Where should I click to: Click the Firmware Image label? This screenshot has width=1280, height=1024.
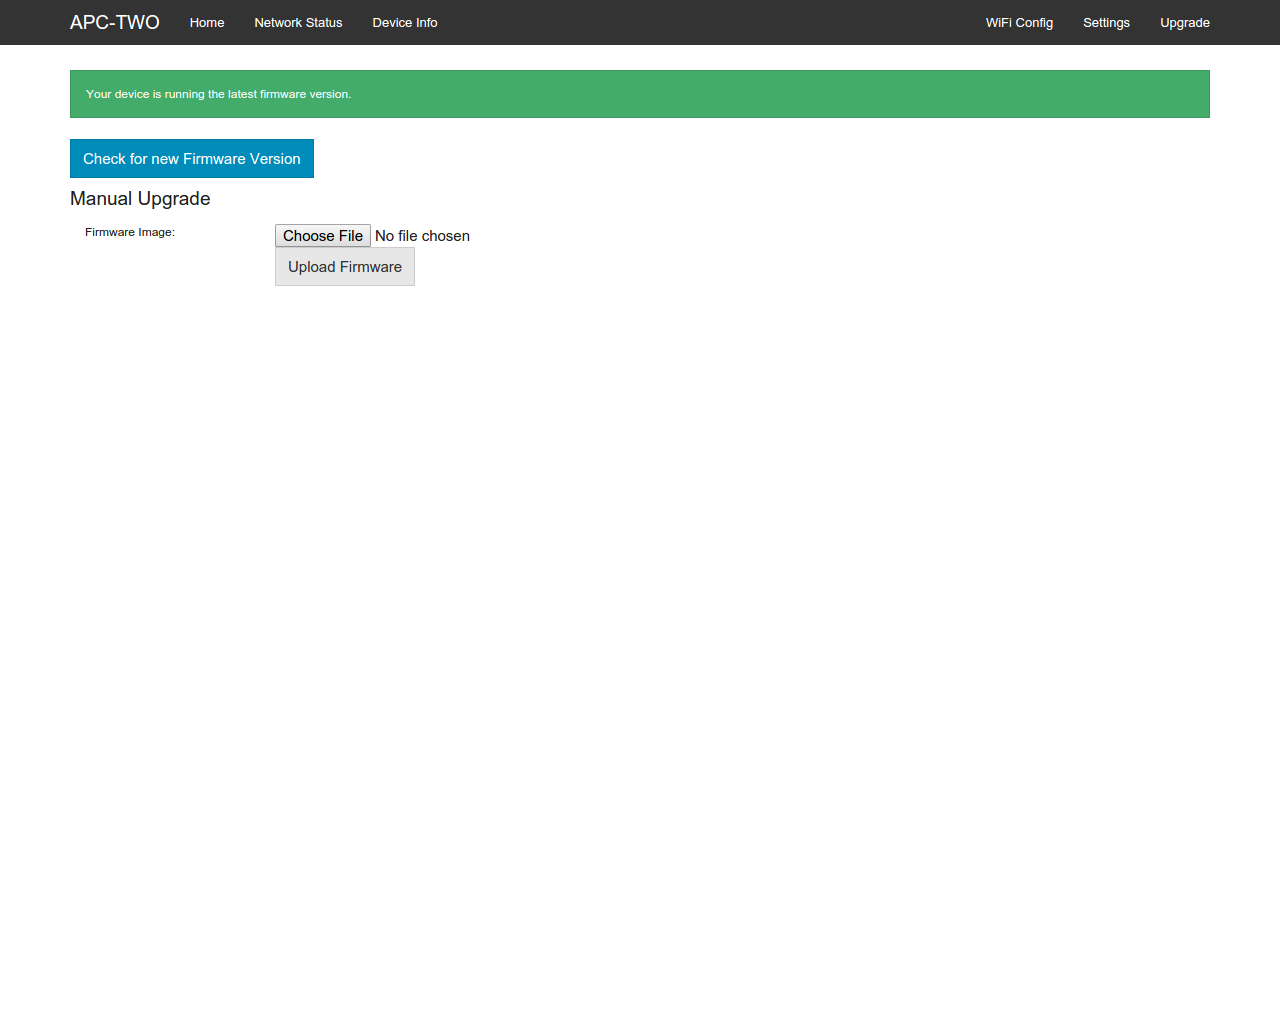point(130,232)
